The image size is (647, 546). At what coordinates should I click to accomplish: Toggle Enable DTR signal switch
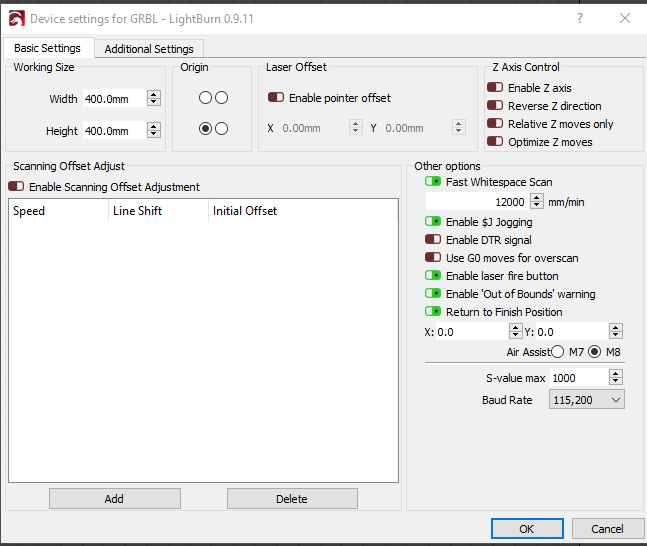point(433,239)
